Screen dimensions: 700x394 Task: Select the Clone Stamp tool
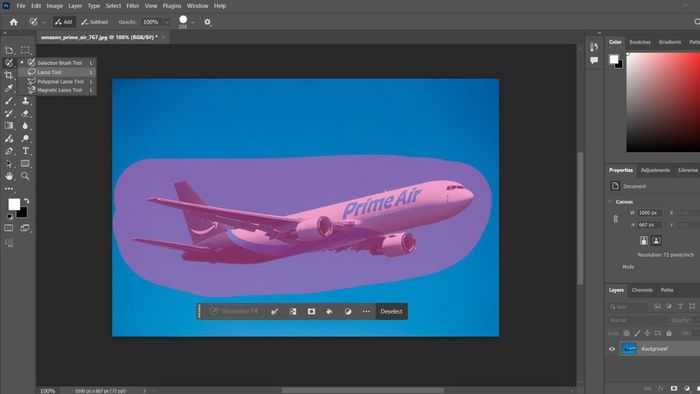click(x=25, y=101)
